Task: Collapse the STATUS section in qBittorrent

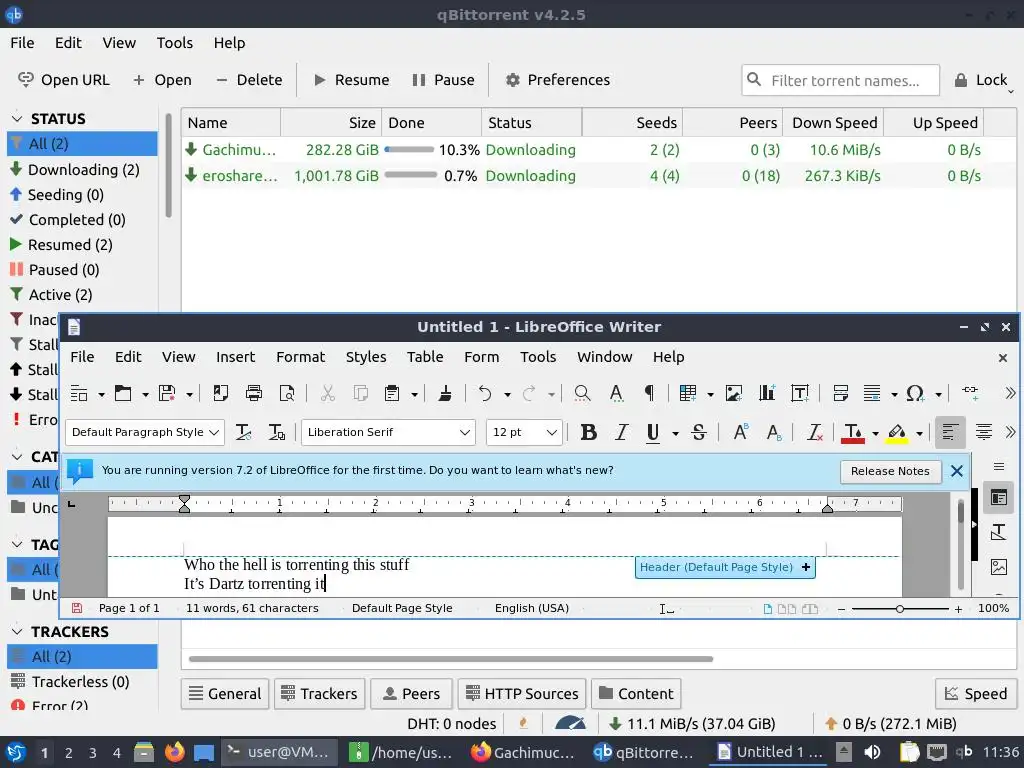Action: [x=18, y=119]
